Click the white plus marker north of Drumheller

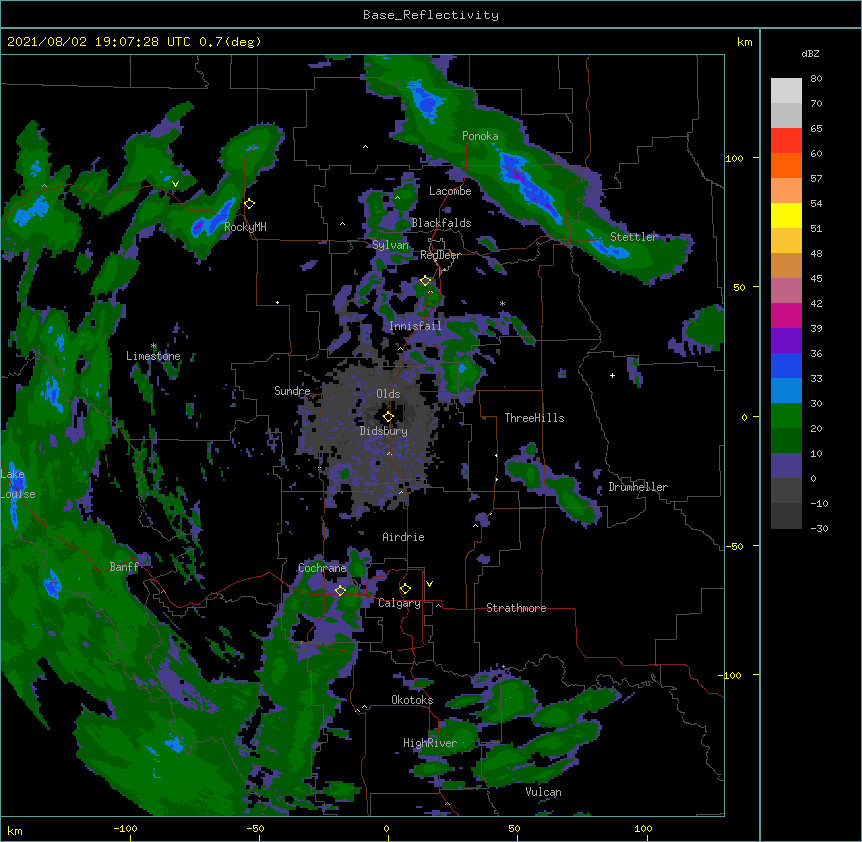[612, 375]
